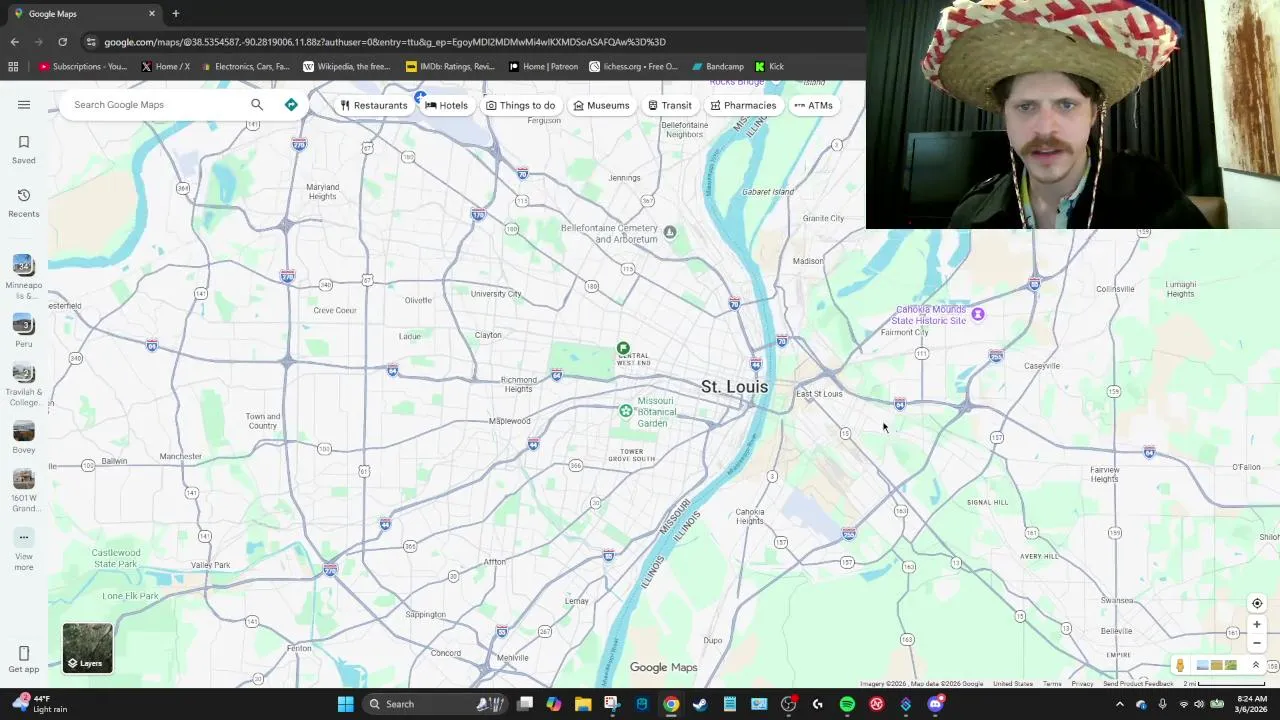Filter map by Restaurants
The height and width of the screenshot is (720, 1280).
pyautogui.click(x=374, y=105)
